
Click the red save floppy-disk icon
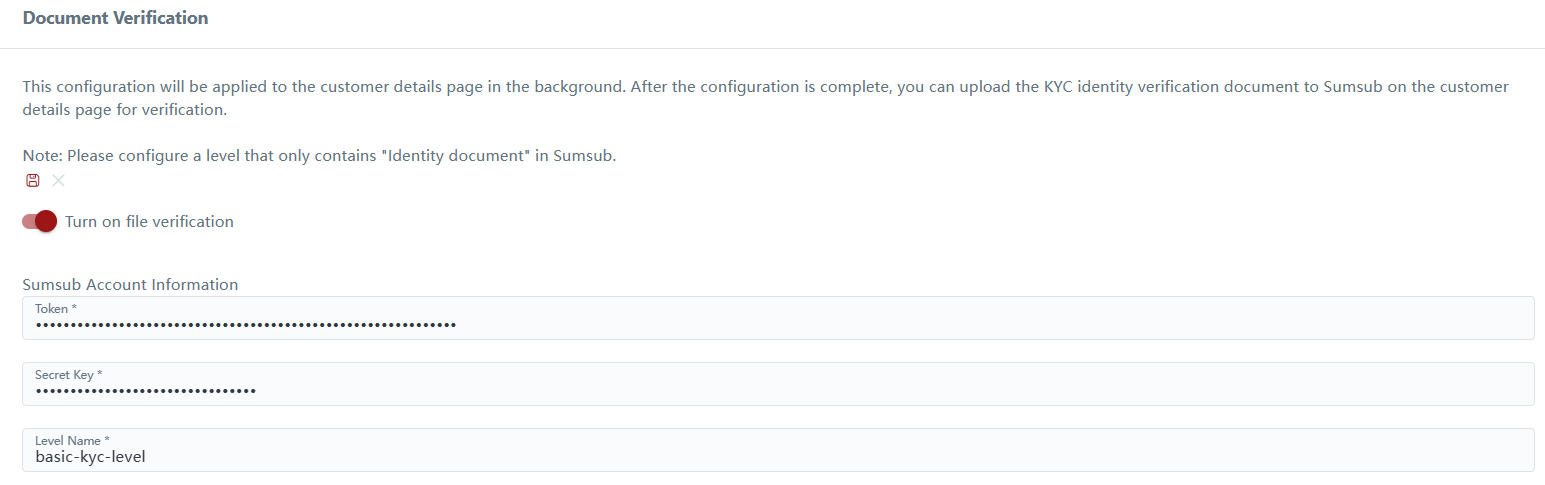[33, 181]
